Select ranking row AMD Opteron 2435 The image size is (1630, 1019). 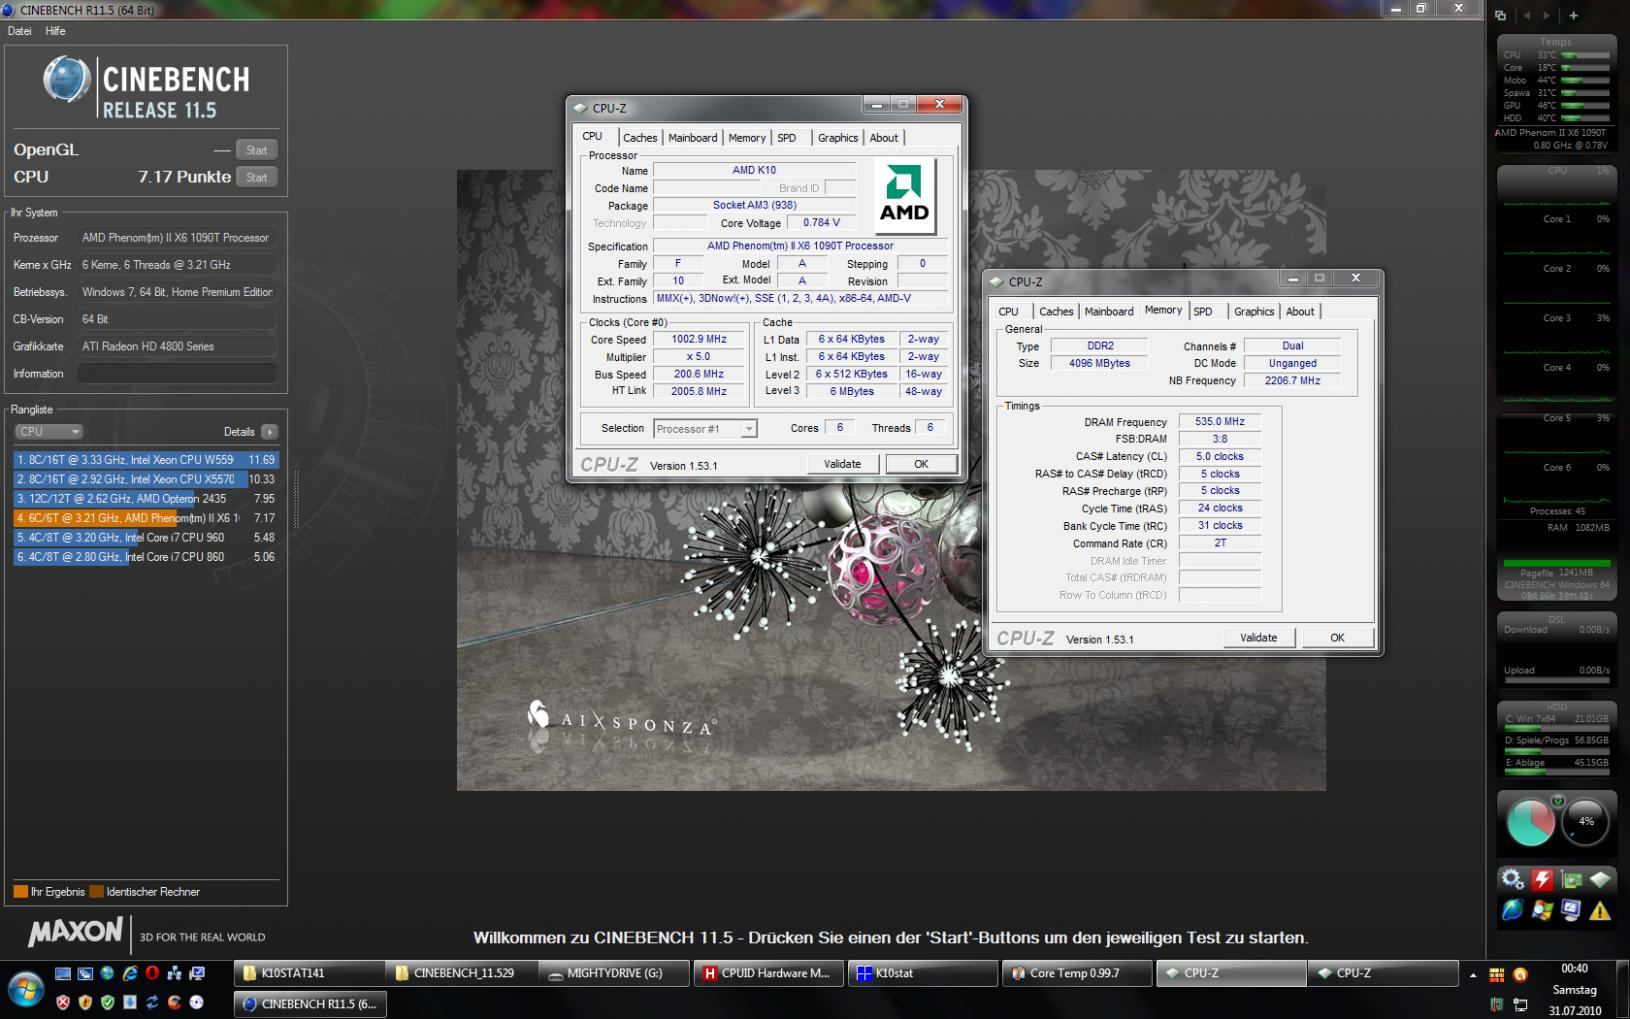point(146,499)
